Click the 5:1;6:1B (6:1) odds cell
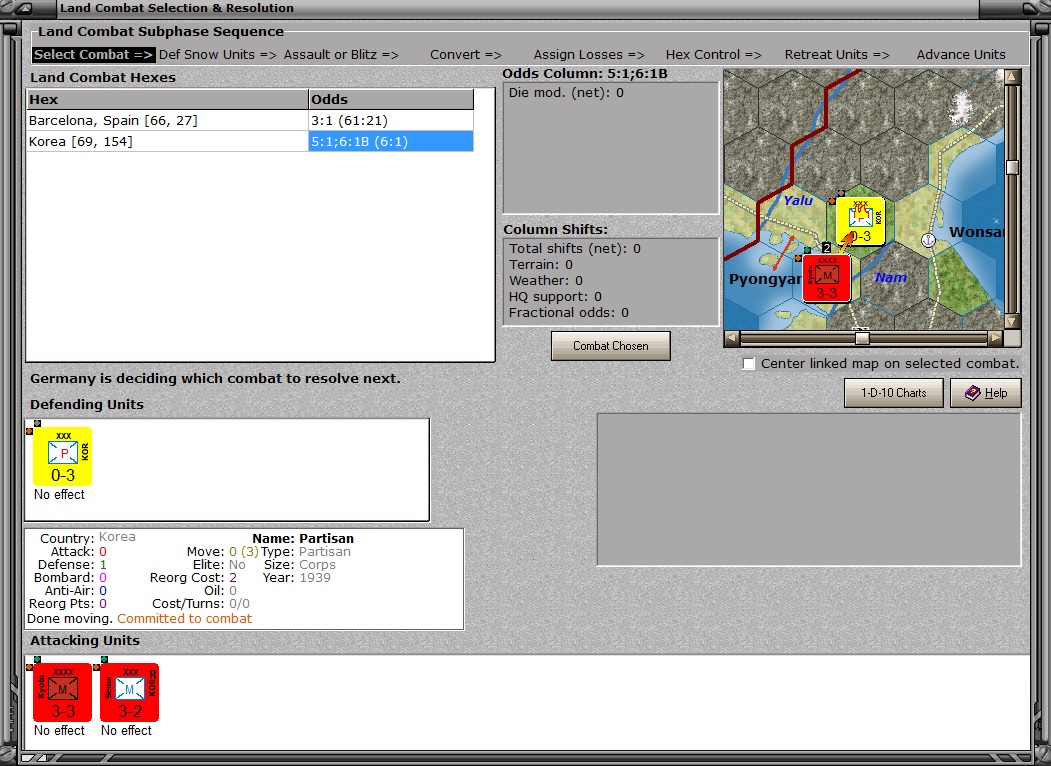Screen dimensions: 1051x766 pos(391,141)
